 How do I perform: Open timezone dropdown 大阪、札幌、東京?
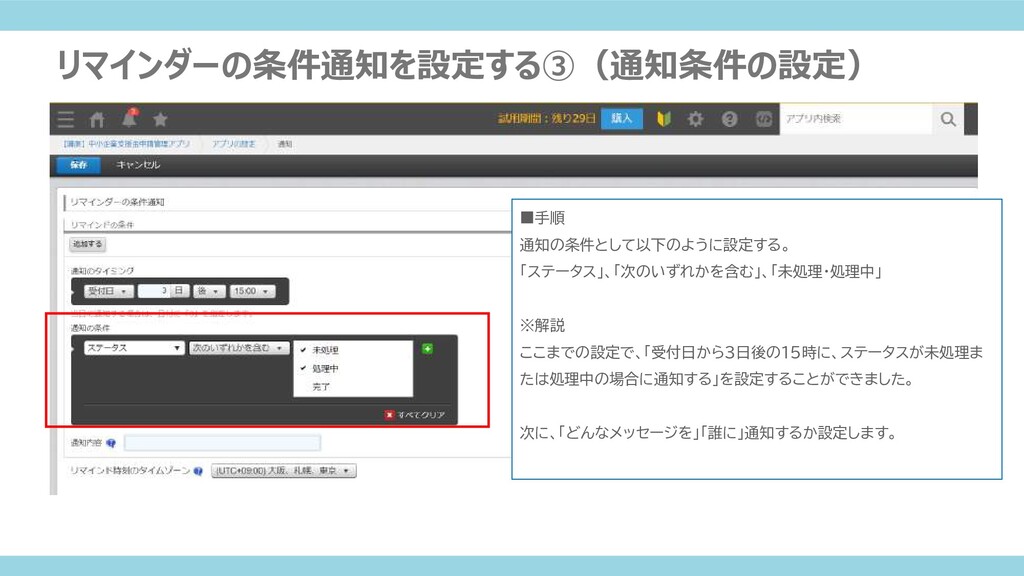284,471
